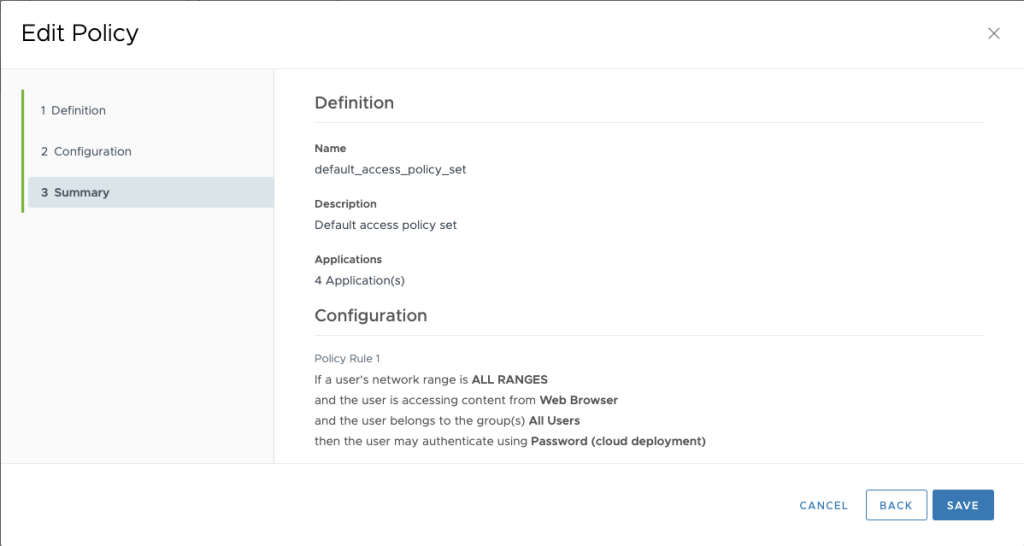Click the Password (cloud deployment) text
This screenshot has height=546, width=1024.
point(618,441)
